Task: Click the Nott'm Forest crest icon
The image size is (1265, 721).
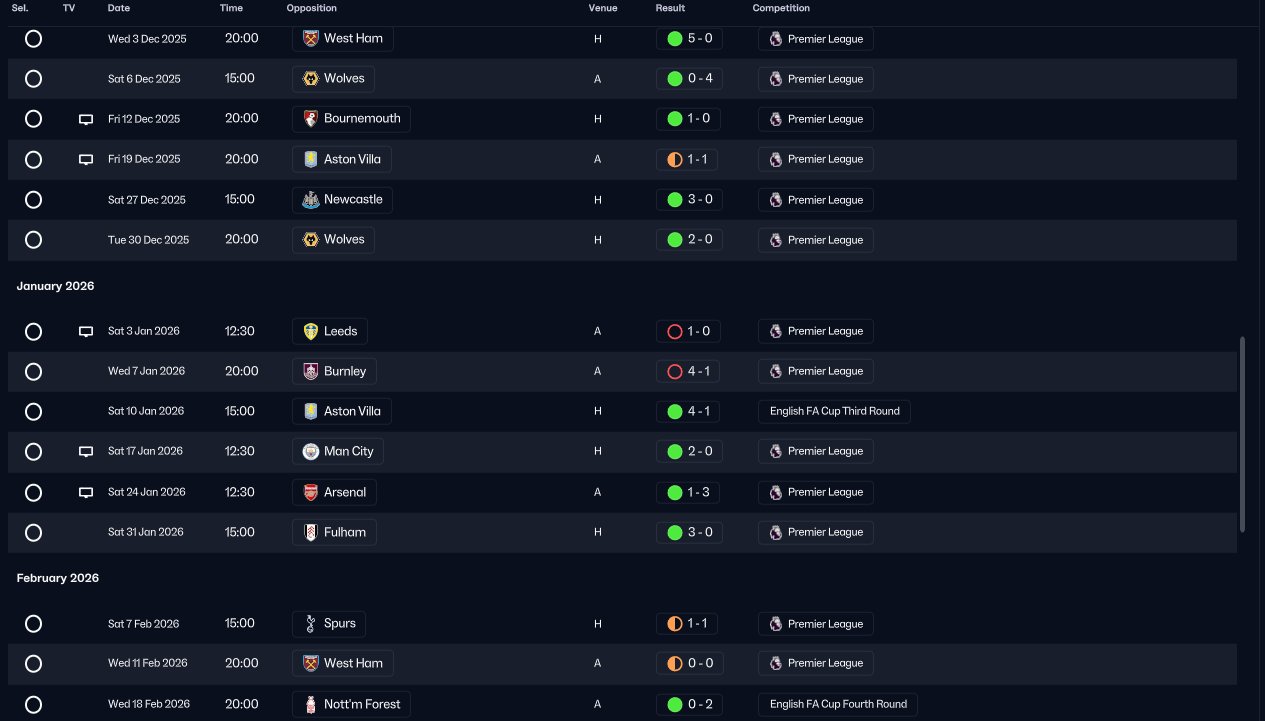Action: tap(311, 704)
